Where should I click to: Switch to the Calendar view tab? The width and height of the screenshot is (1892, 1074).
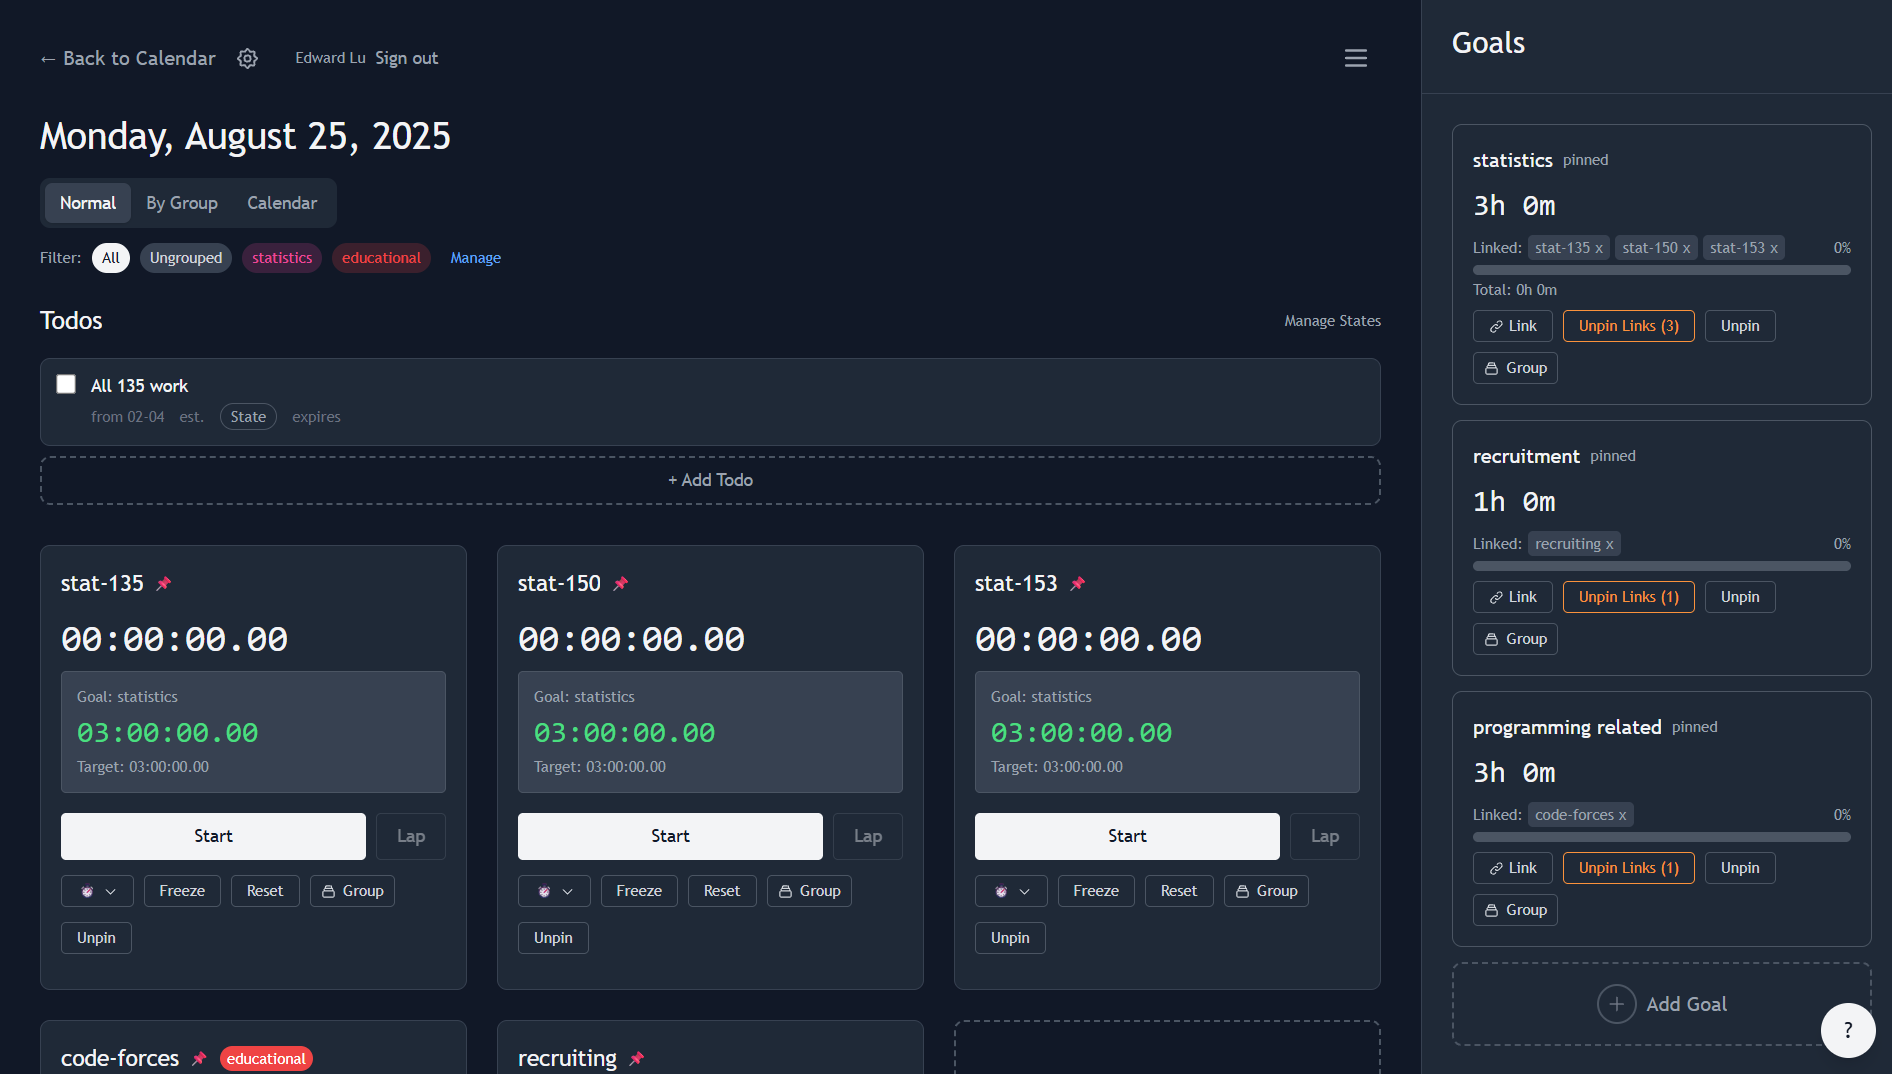tap(282, 203)
